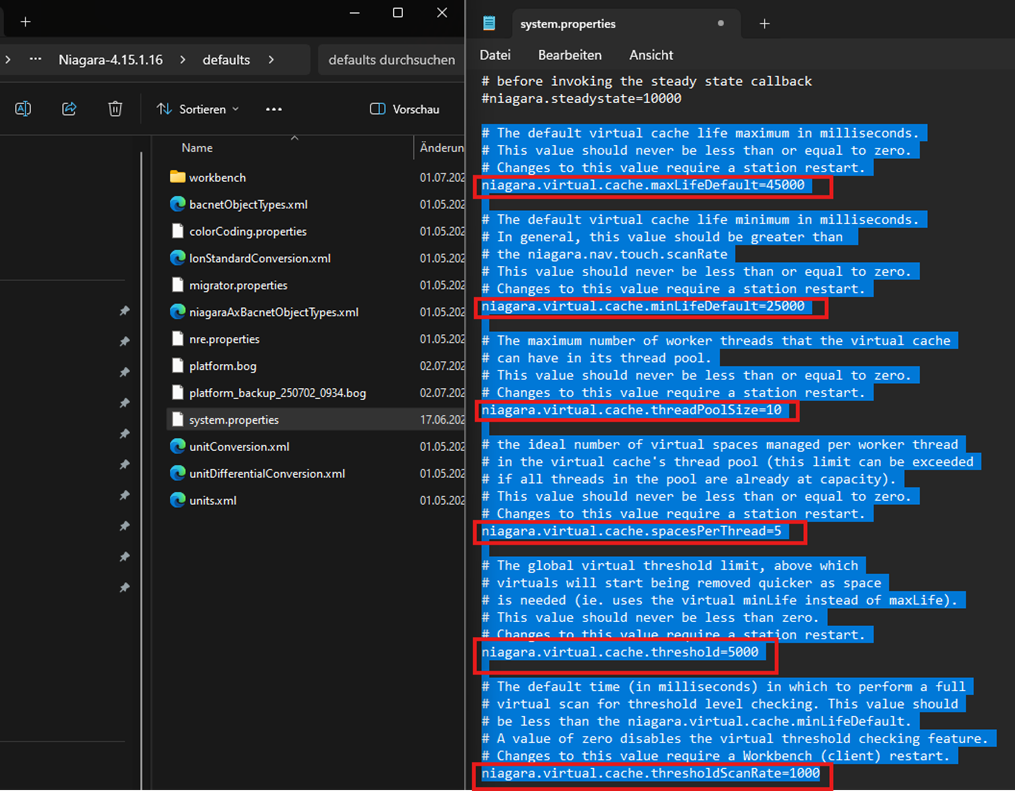Click the Rename icon in Explorer toolbar
The height and width of the screenshot is (791, 1015).
pos(23,109)
